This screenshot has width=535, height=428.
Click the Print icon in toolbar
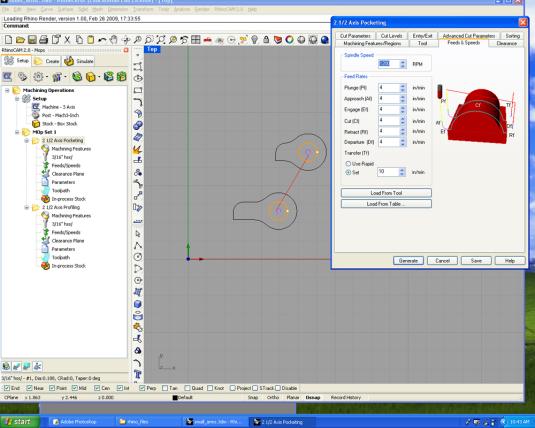click(44, 40)
